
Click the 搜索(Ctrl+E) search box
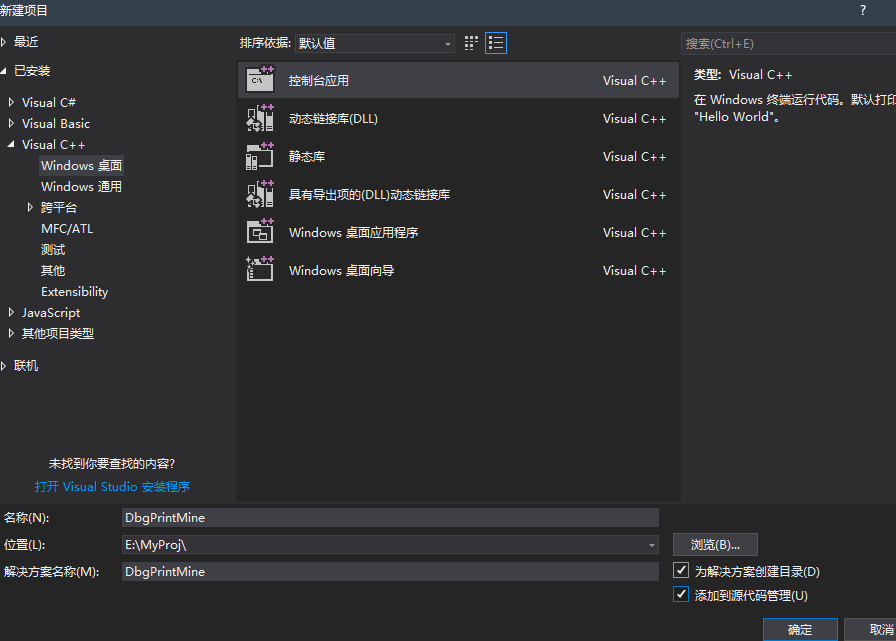pyautogui.click(x=789, y=43)
